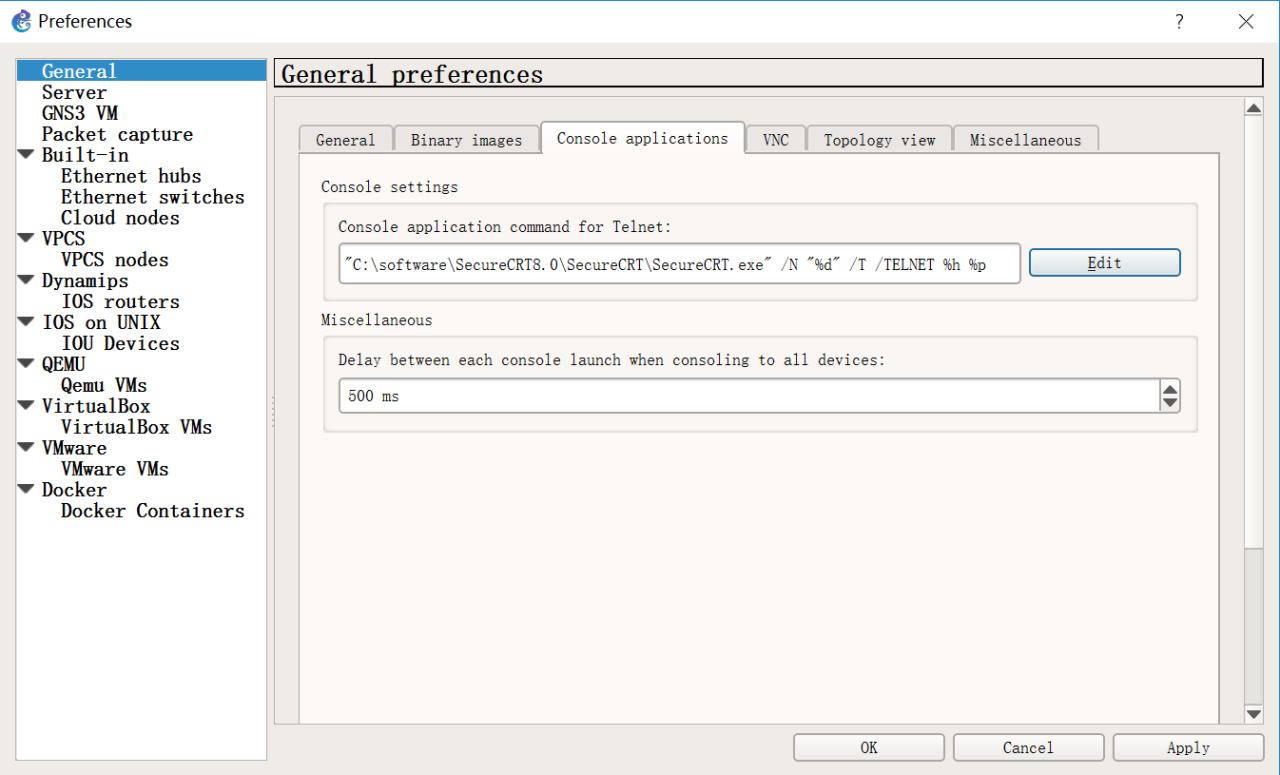Open VPCS nodes settings
This screenshot has height=775, width=1280.
pos(114,260)
